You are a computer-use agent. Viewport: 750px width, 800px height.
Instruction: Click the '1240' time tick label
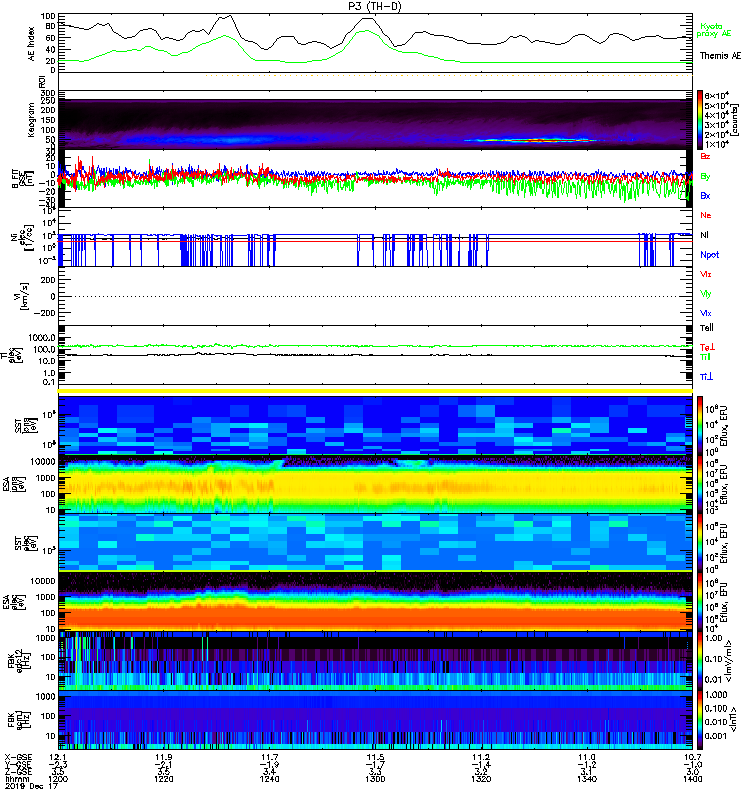coord(269,779)
